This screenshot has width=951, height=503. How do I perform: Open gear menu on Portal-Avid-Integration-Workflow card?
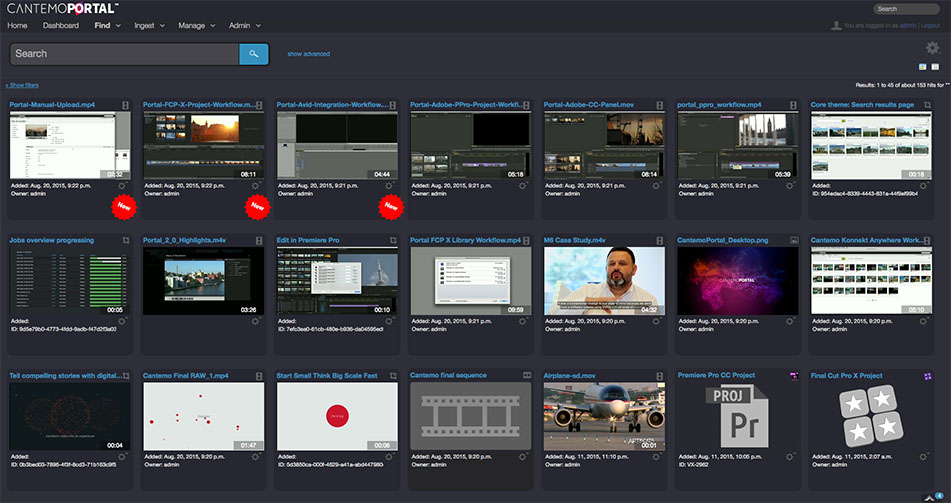pos(389,186)
